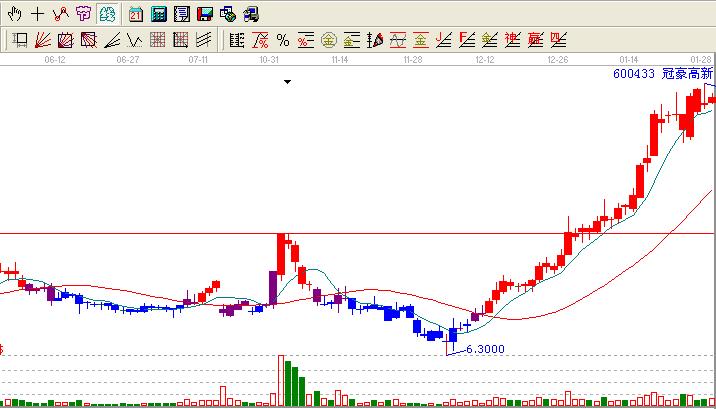Open the calculator tool
This screenshot has height=409, width=716.
coord(158,14)
